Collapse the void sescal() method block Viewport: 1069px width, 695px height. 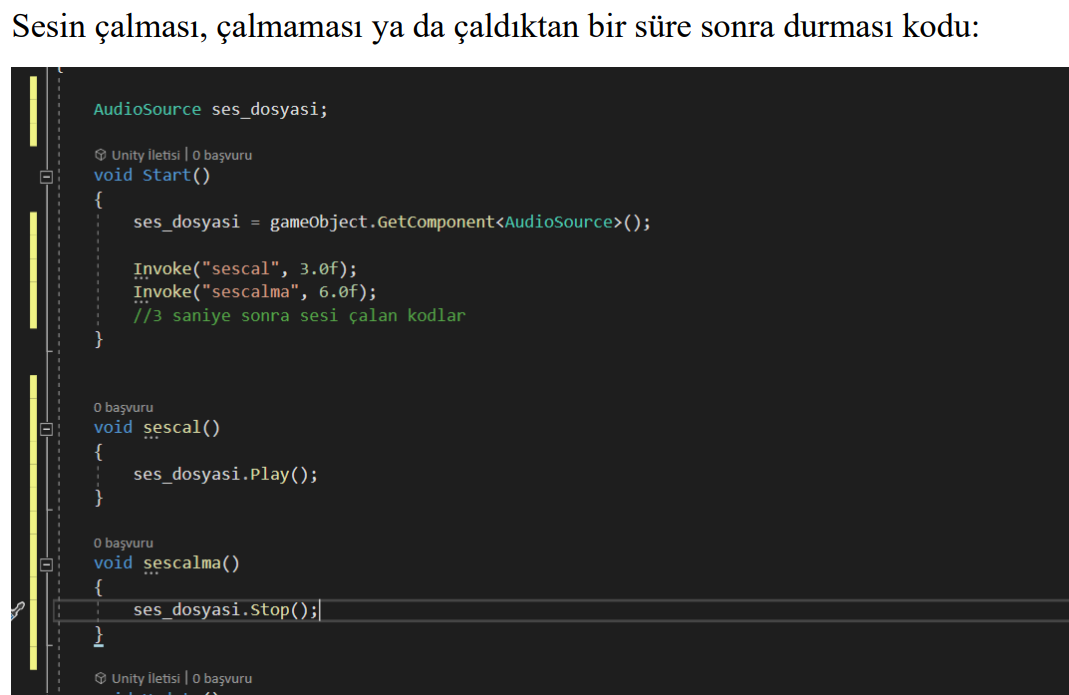45,429
